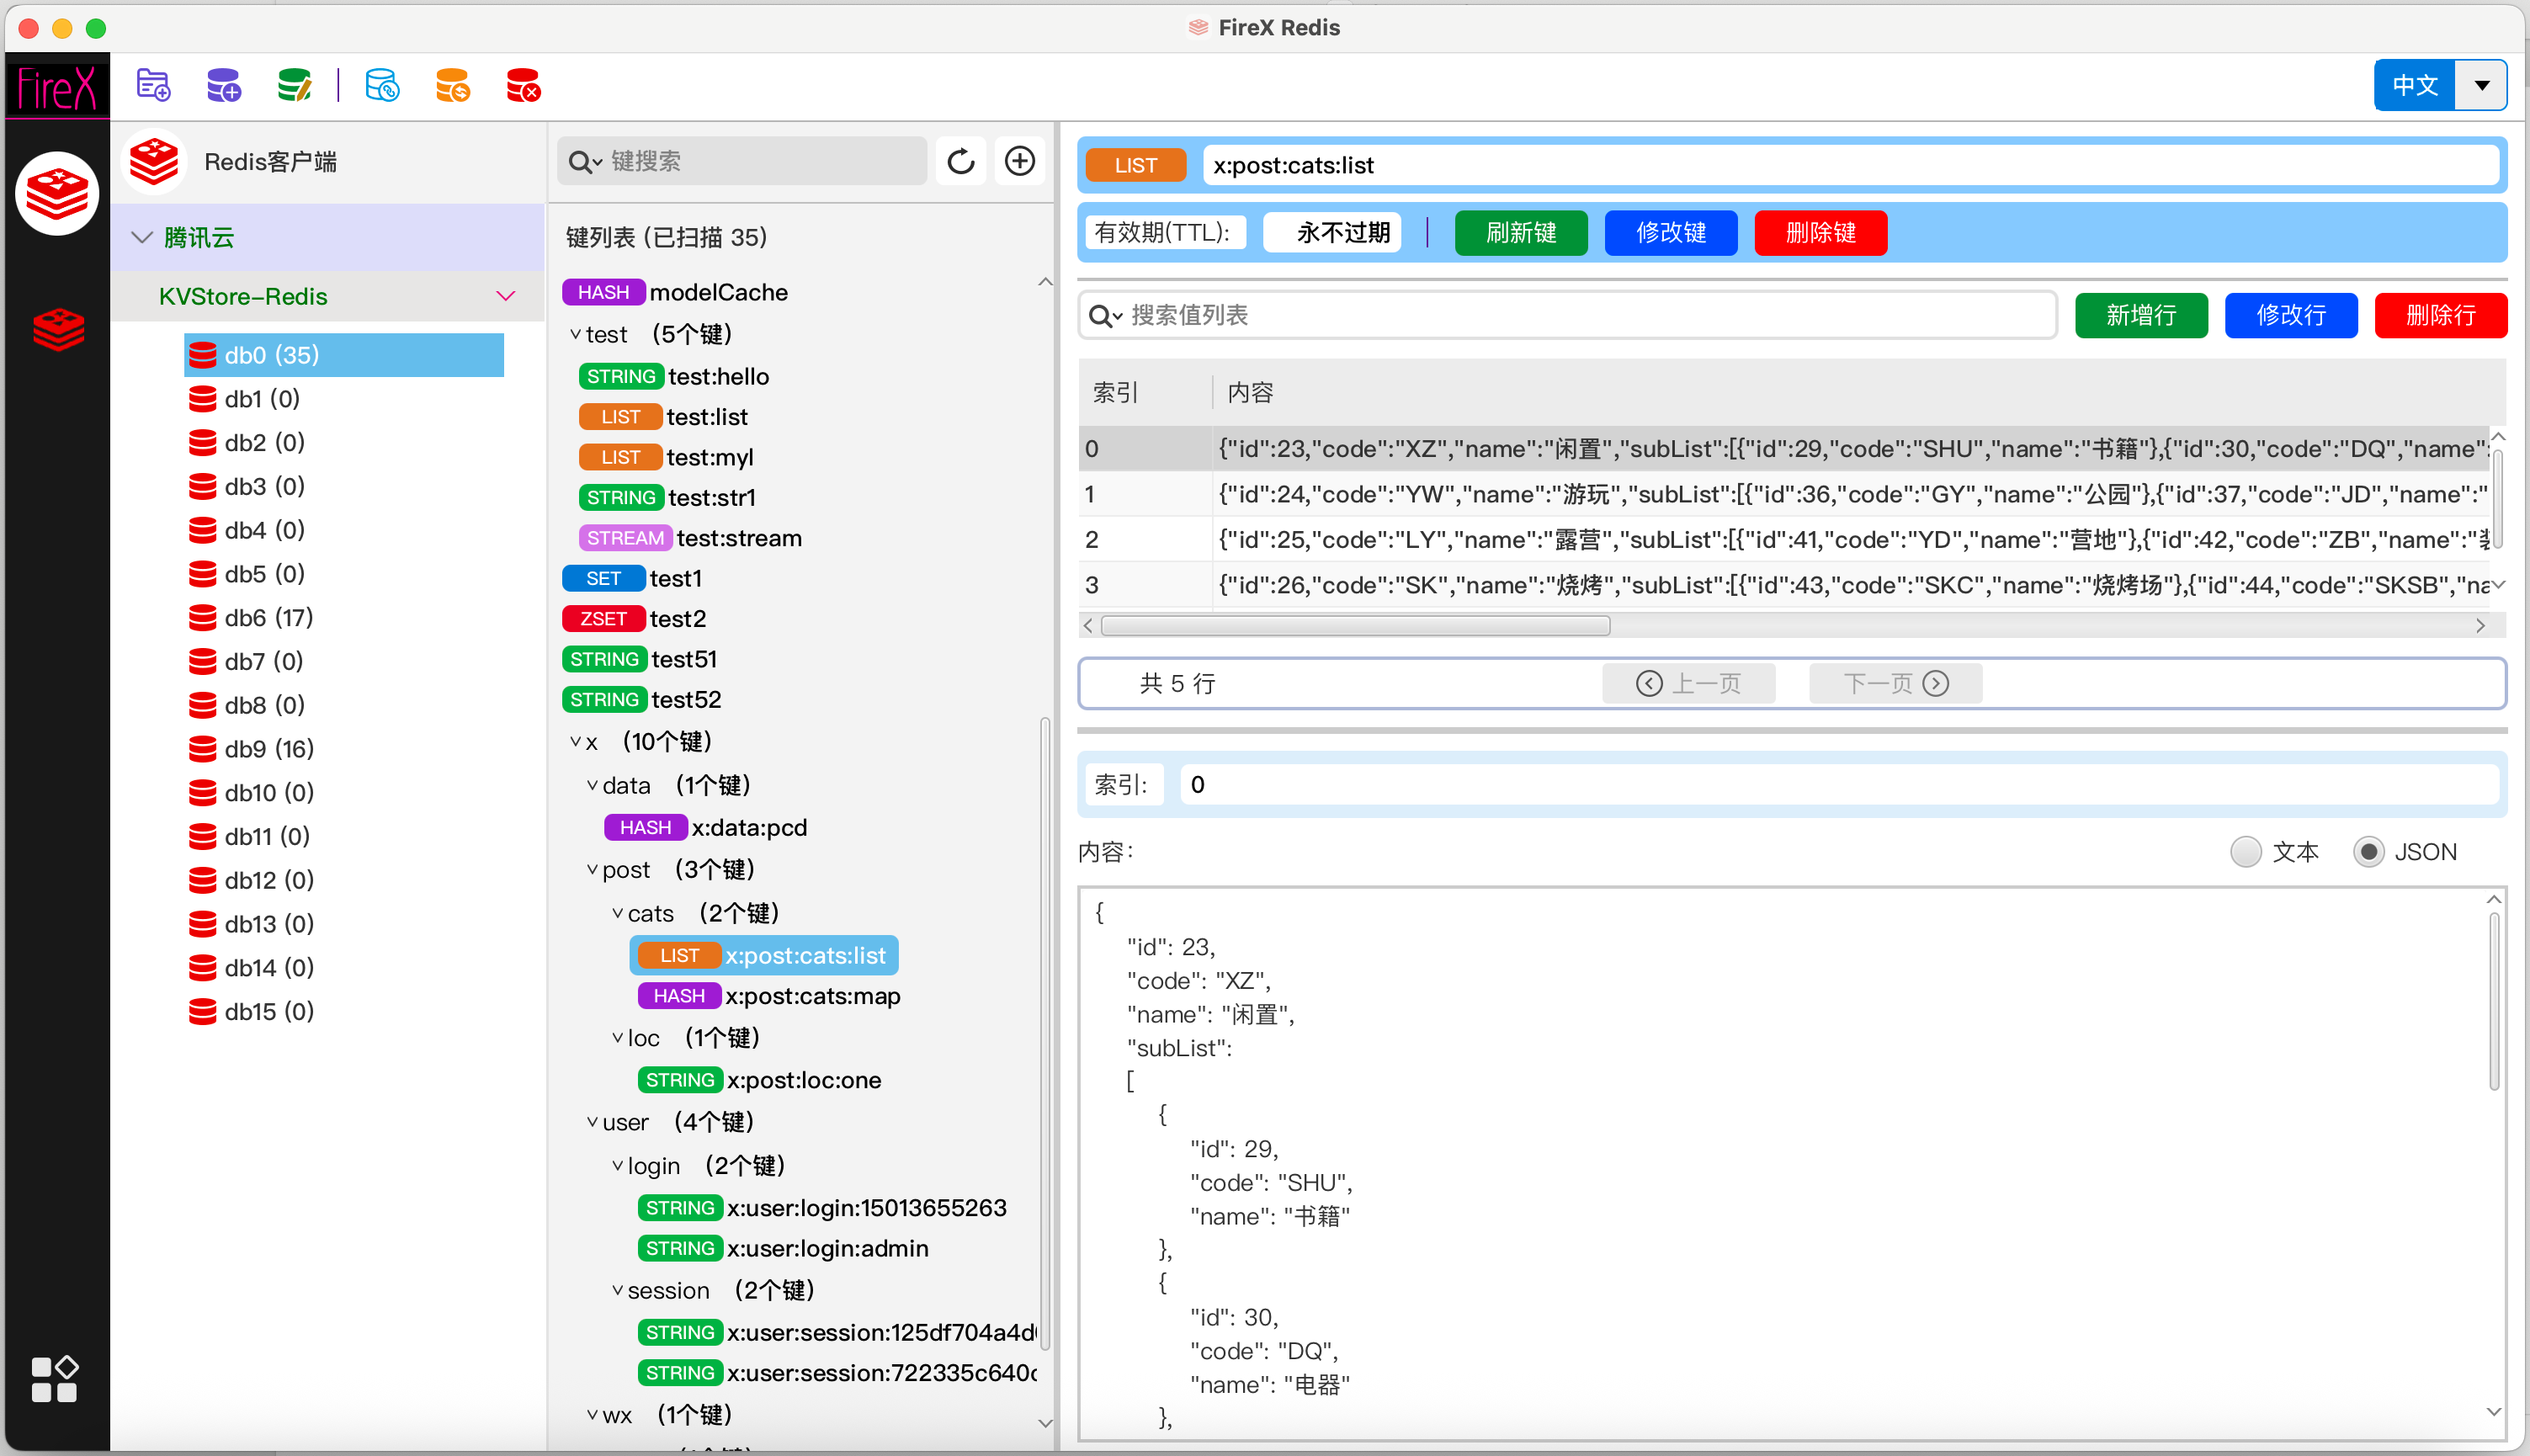The height and width of the screenshot is (1456, 2530).
Task: Select the circular Redis icon in left sidebar
Action: (x=57, y=193)
